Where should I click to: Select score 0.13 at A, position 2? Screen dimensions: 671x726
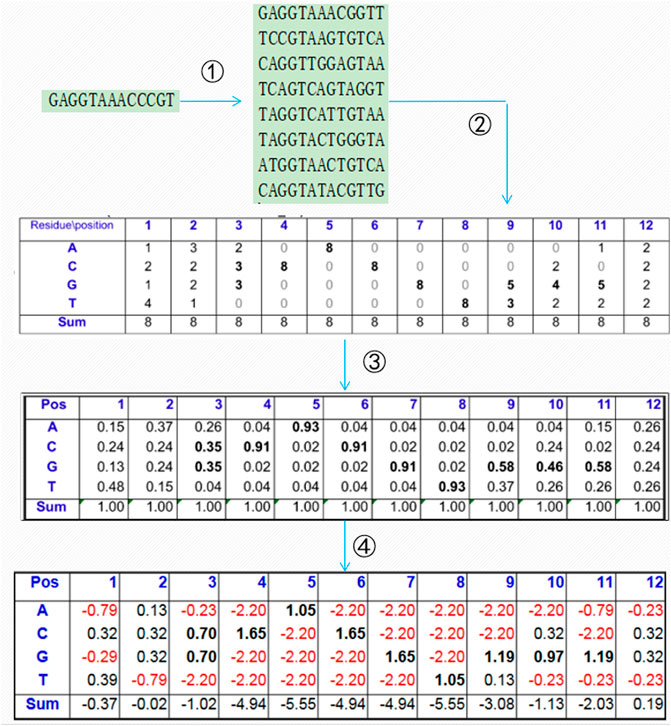point(151,610)
